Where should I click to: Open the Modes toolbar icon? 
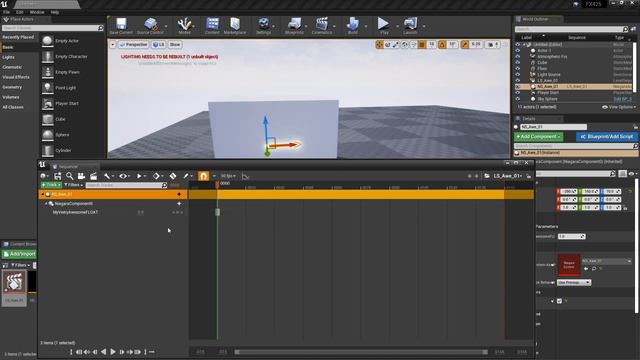pyautogui.click(x=184, y=24)
